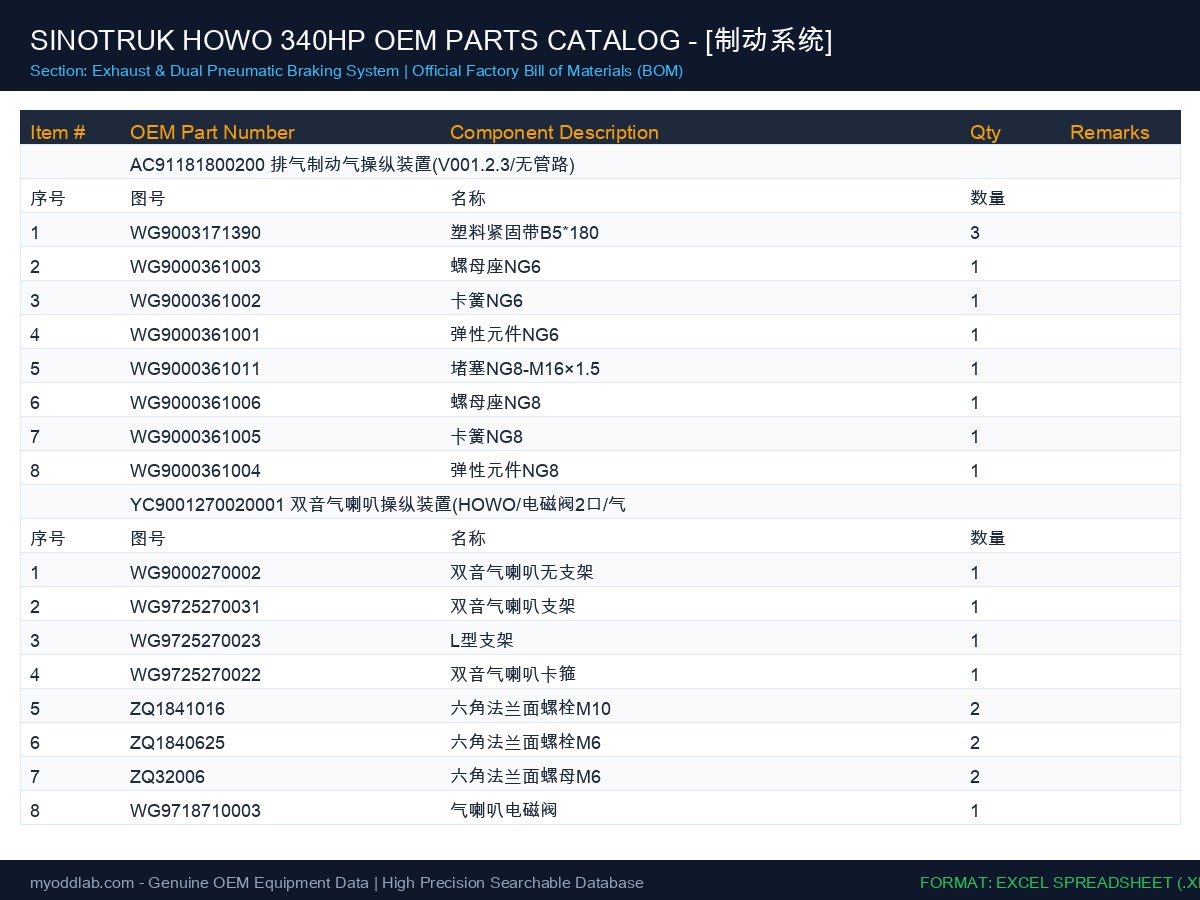Click part number WG9000361006
Viewport: 1200px width, 900px height.
[x=195, y=403]
